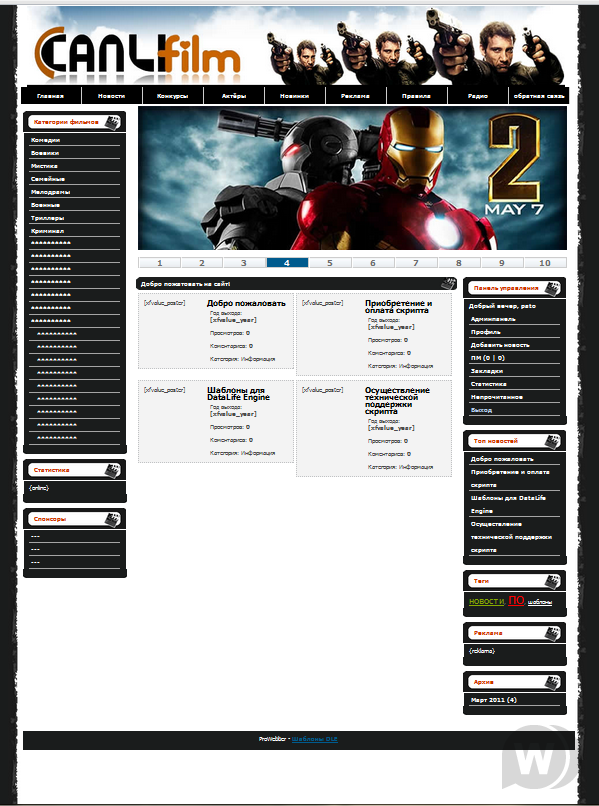Switch banner to slide 9
599x806 pixels.
pos(502,263)
